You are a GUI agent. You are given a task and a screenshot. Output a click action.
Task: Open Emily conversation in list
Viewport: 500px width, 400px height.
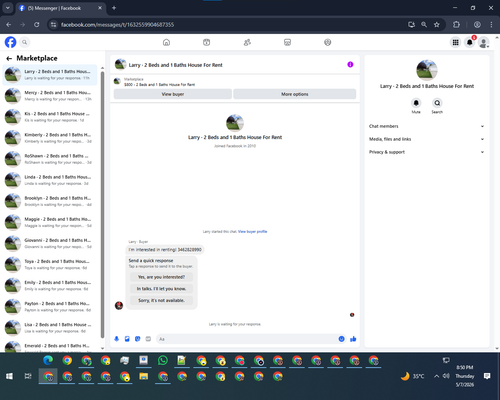tap(50, 285)
